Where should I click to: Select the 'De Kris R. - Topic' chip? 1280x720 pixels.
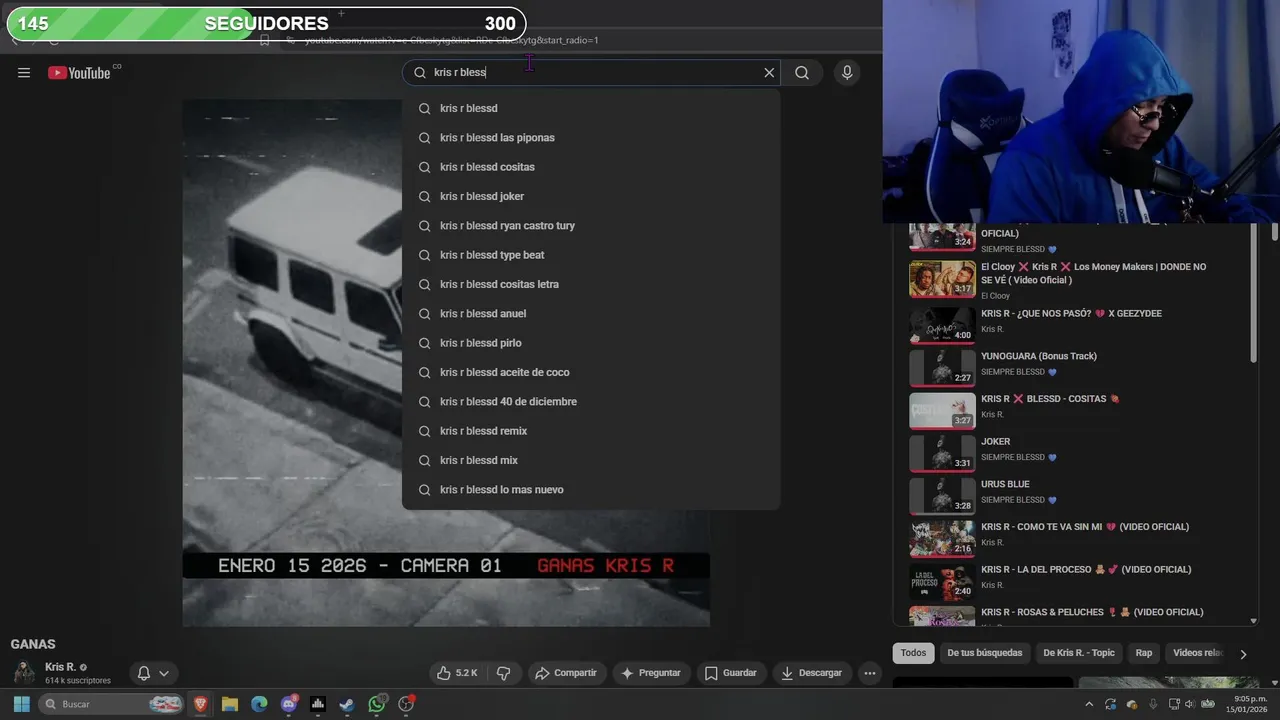1079,653
